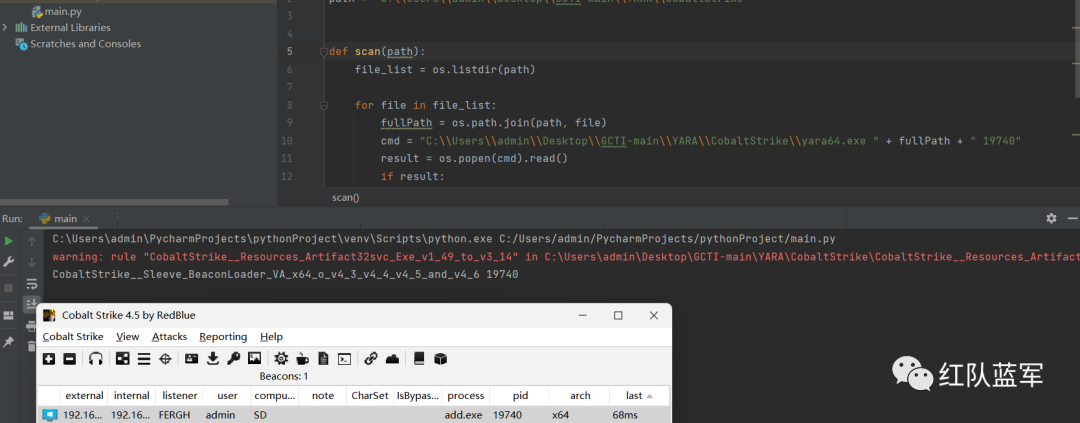This screenshot has width=1080, height=423.
Task: Click the coffee cup Java applet icon
Action: click(x=302, y=358)
